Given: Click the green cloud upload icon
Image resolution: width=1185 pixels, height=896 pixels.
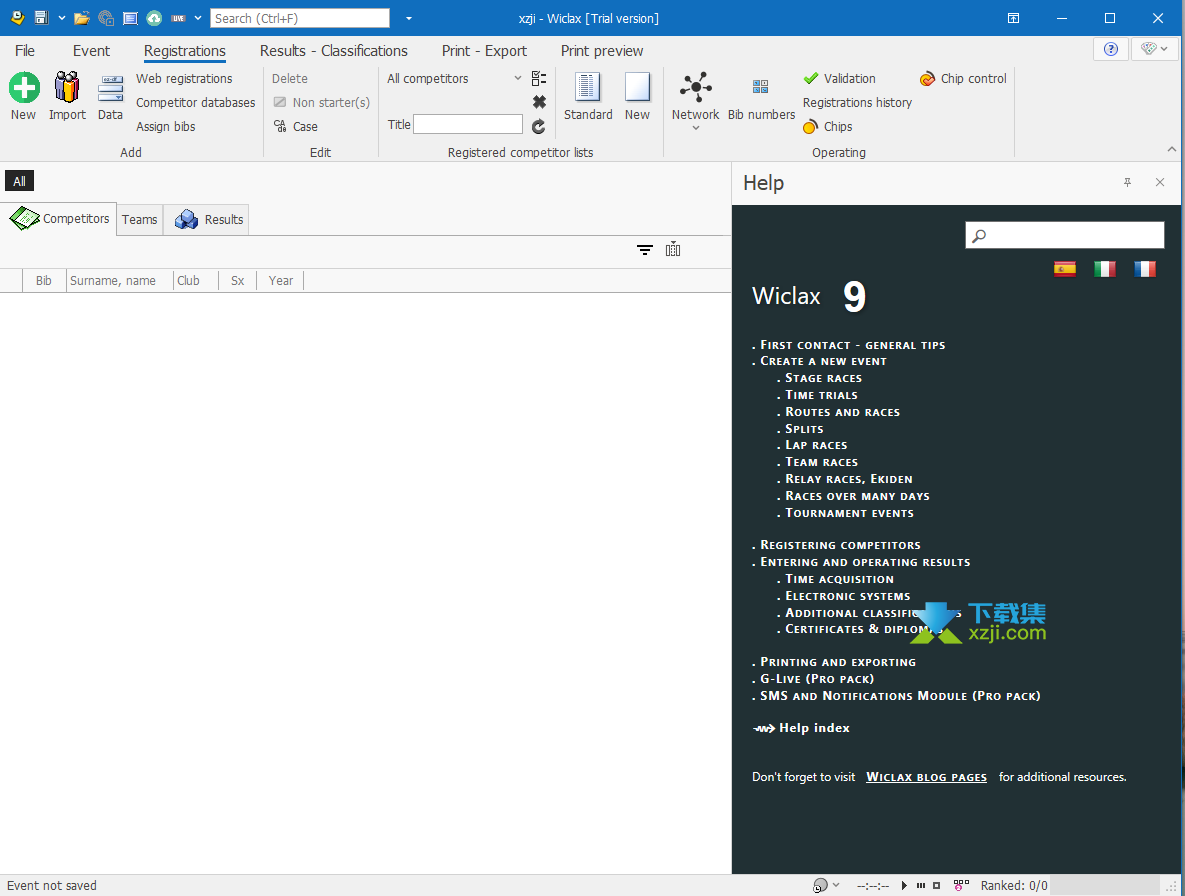Looking at the screenshot, I should pyautogui.click(x=154, y=18).
